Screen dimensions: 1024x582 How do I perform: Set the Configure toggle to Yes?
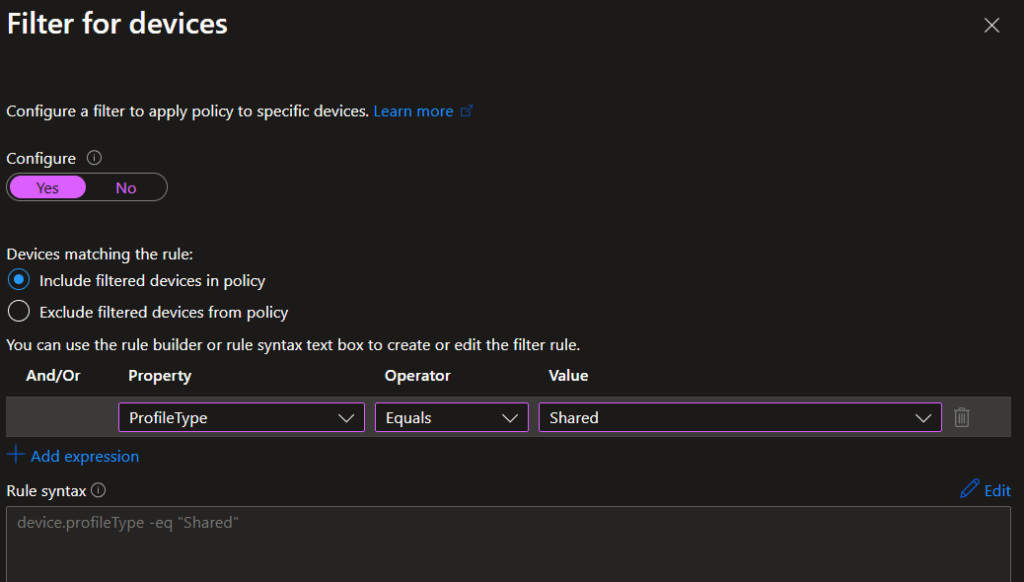coord(47,188)
